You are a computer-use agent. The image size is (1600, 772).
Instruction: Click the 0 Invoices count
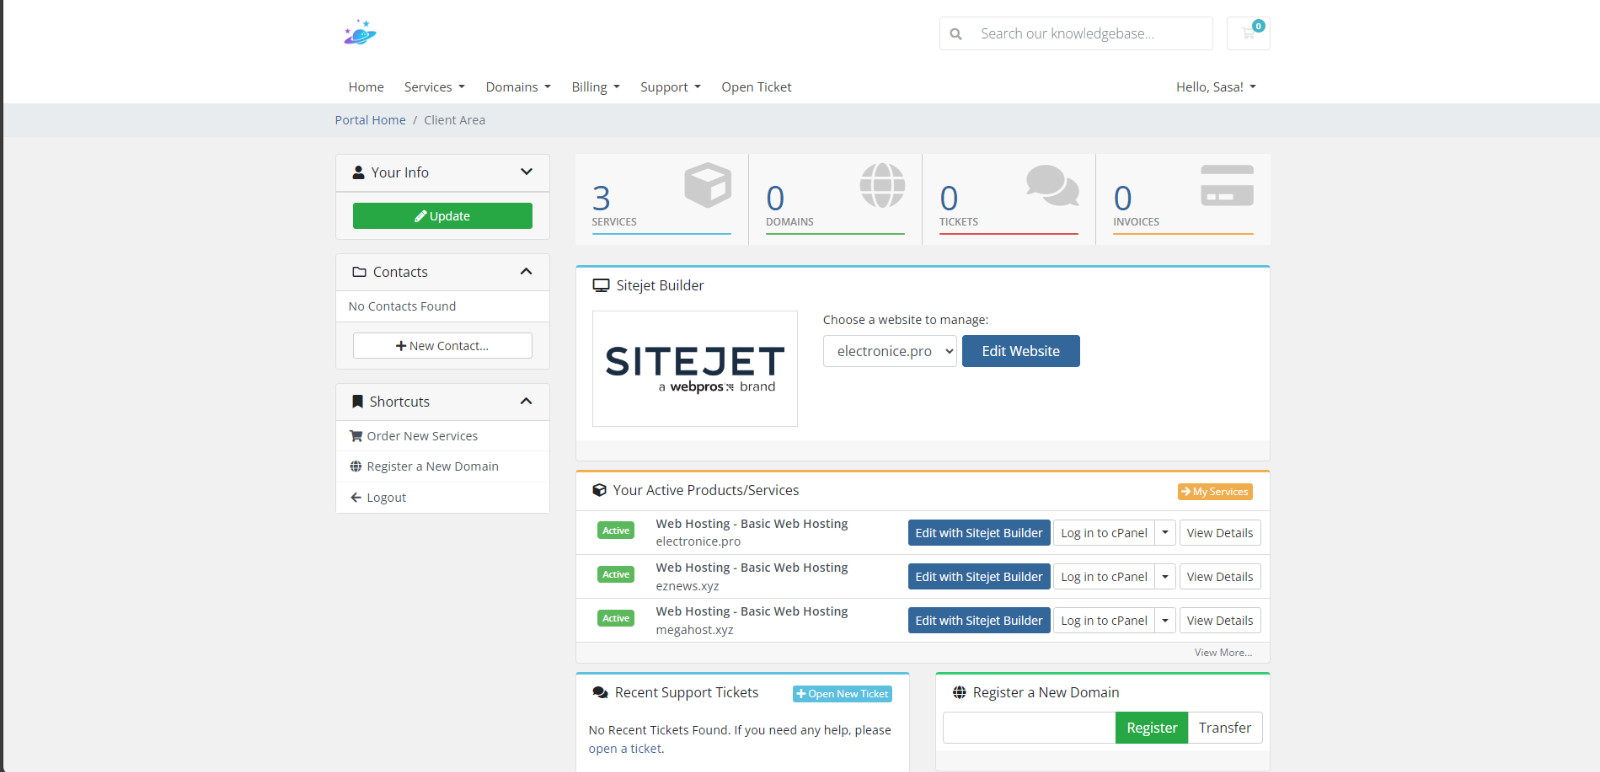(1123, 198)
